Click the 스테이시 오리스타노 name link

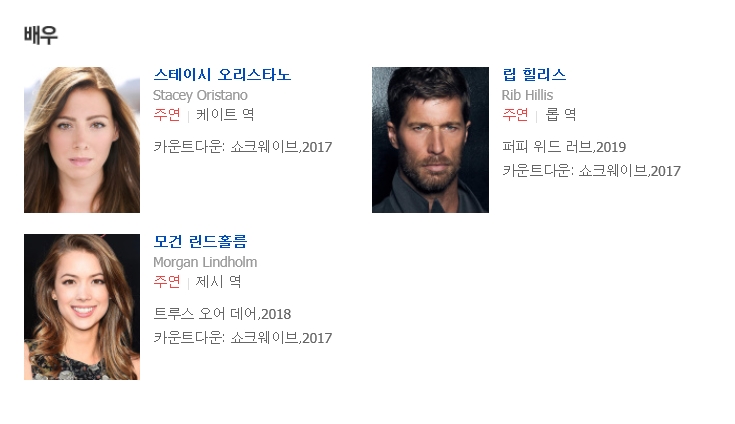(x=222, y=74)
